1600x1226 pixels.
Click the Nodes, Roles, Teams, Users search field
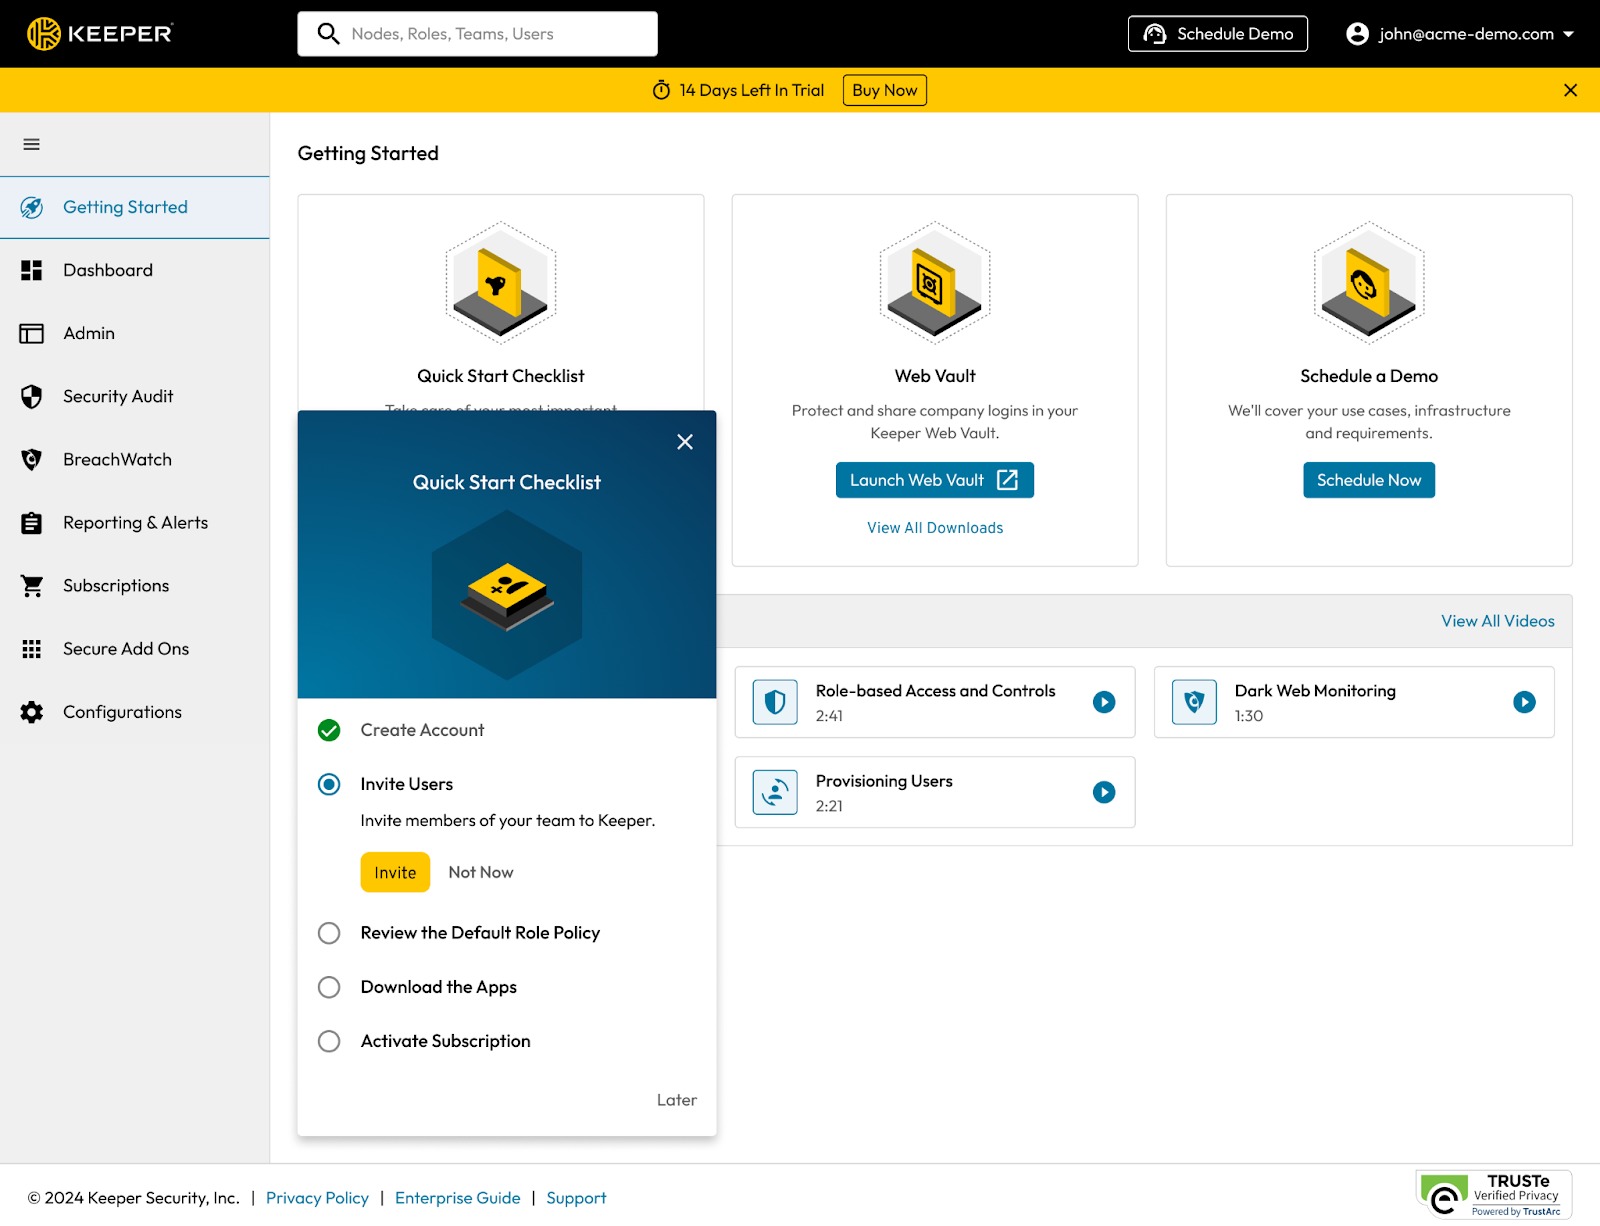(490, 34)
